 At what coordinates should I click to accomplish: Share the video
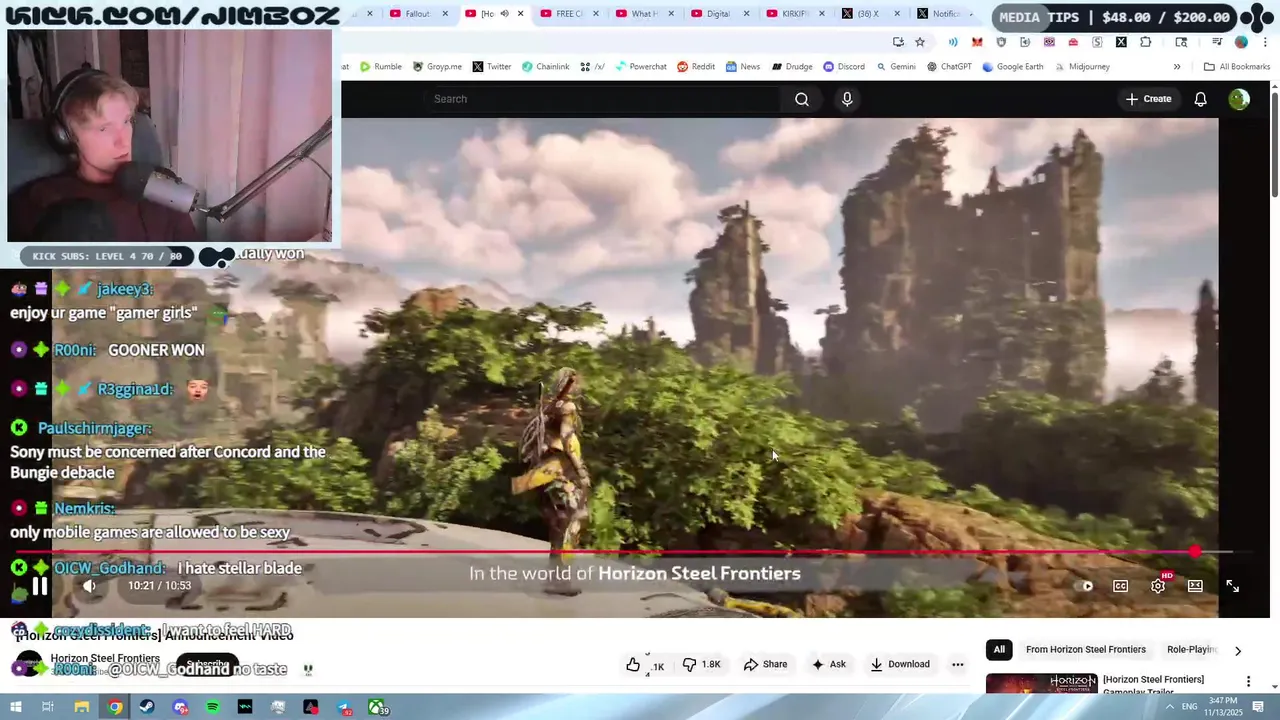765,664
